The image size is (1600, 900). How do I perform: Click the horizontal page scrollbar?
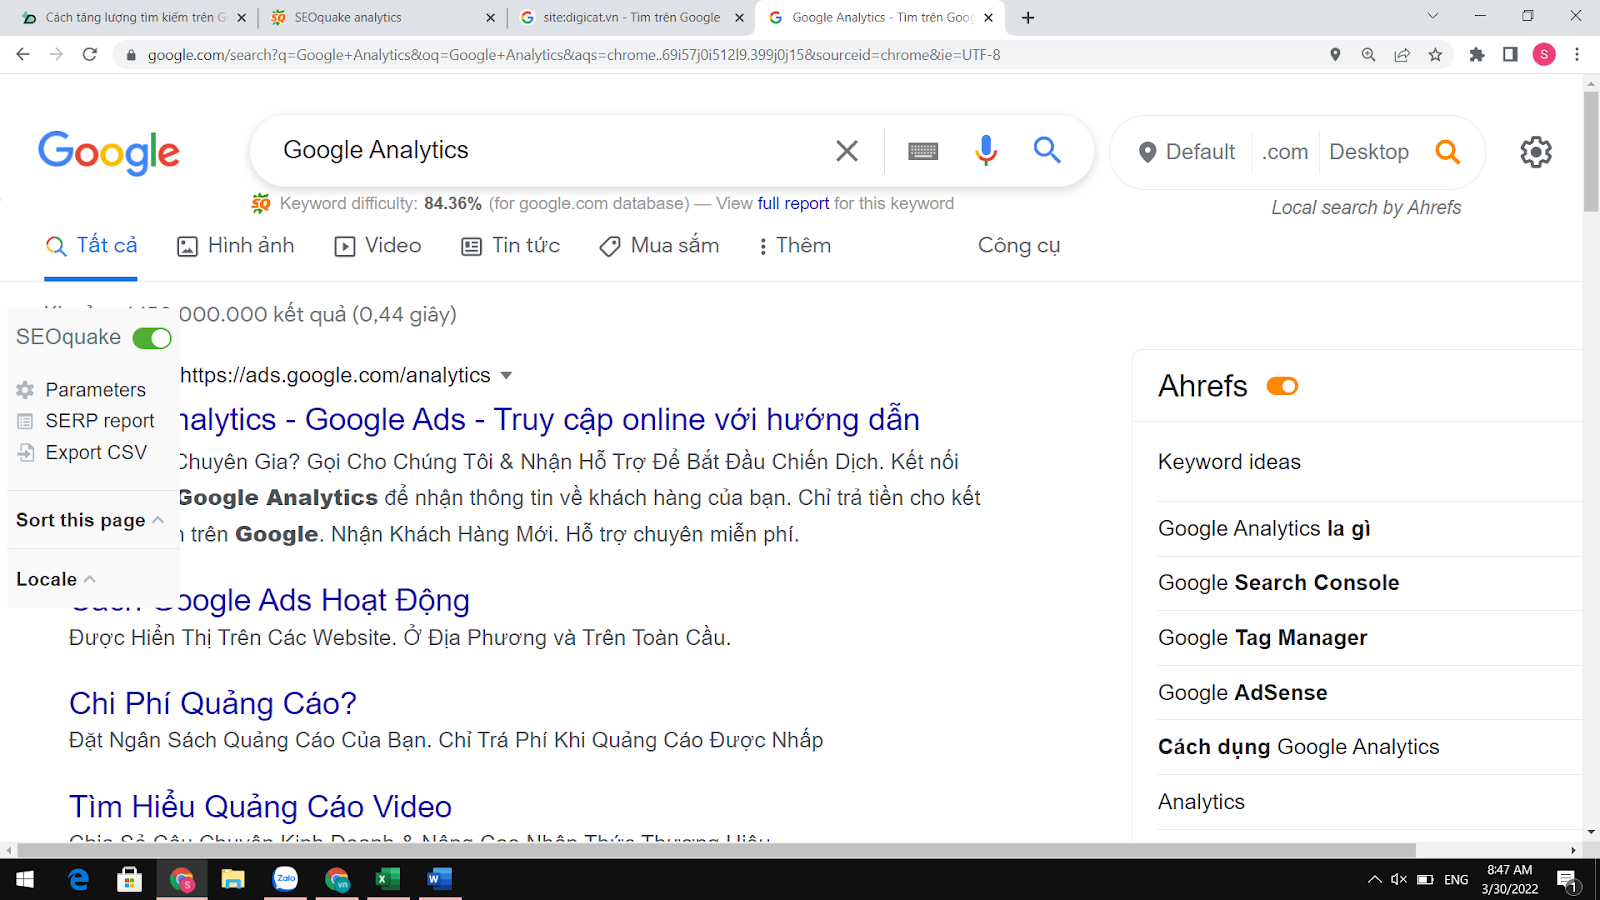(716, 850)
